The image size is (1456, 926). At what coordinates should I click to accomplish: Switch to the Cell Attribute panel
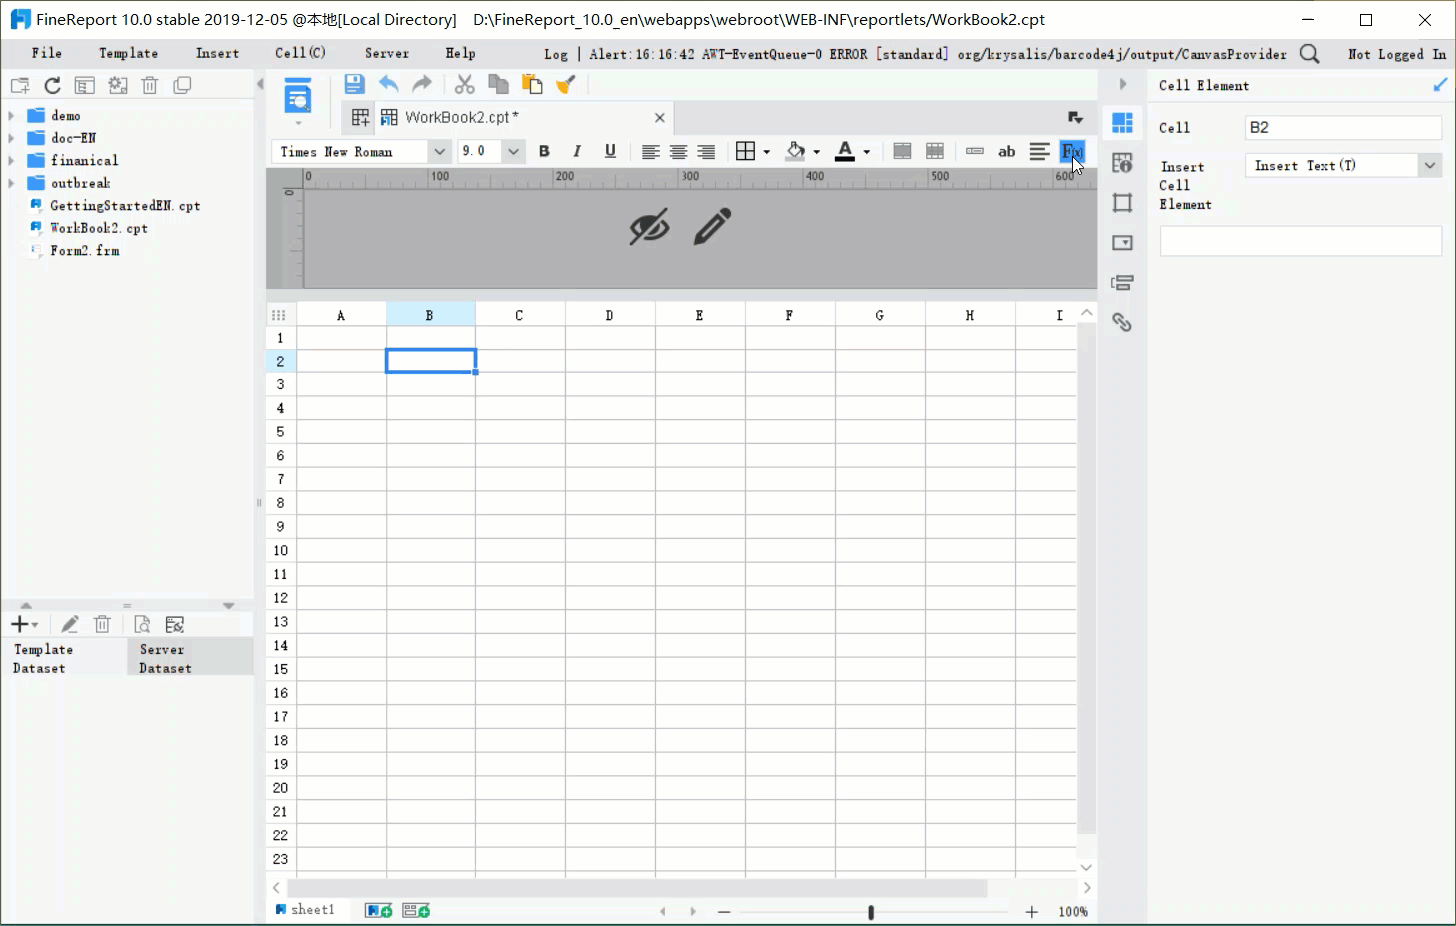[1122, 162]
